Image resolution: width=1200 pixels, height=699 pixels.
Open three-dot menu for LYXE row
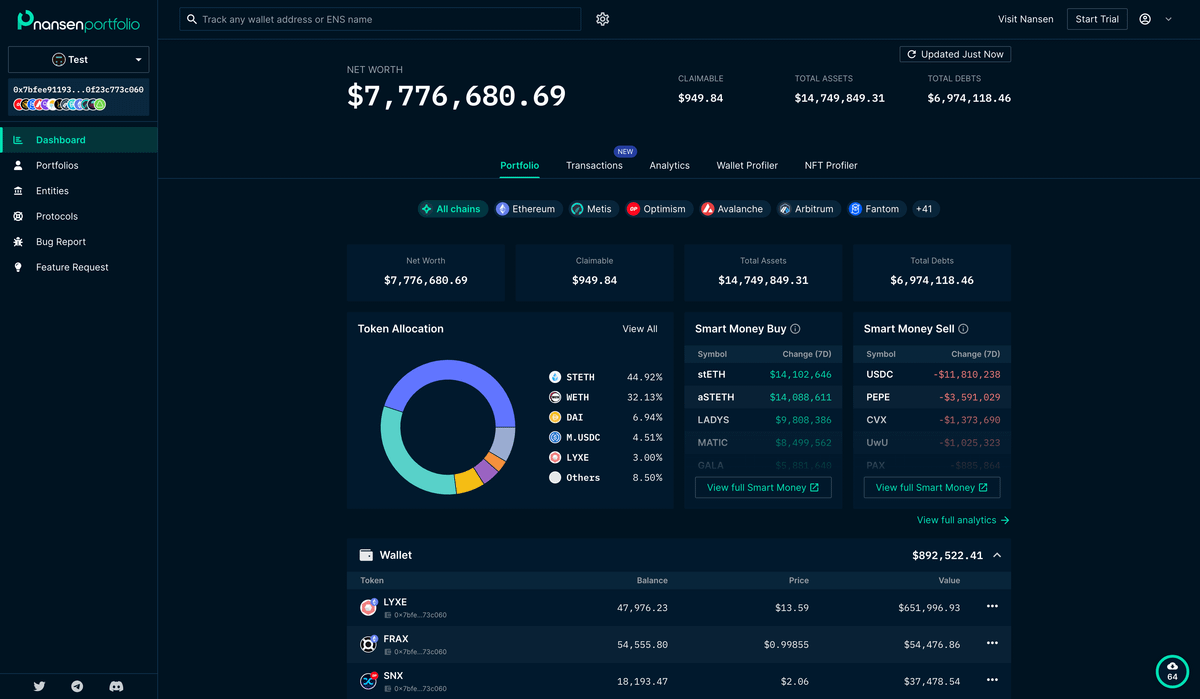pyautogui.click(x=991, y=607)
